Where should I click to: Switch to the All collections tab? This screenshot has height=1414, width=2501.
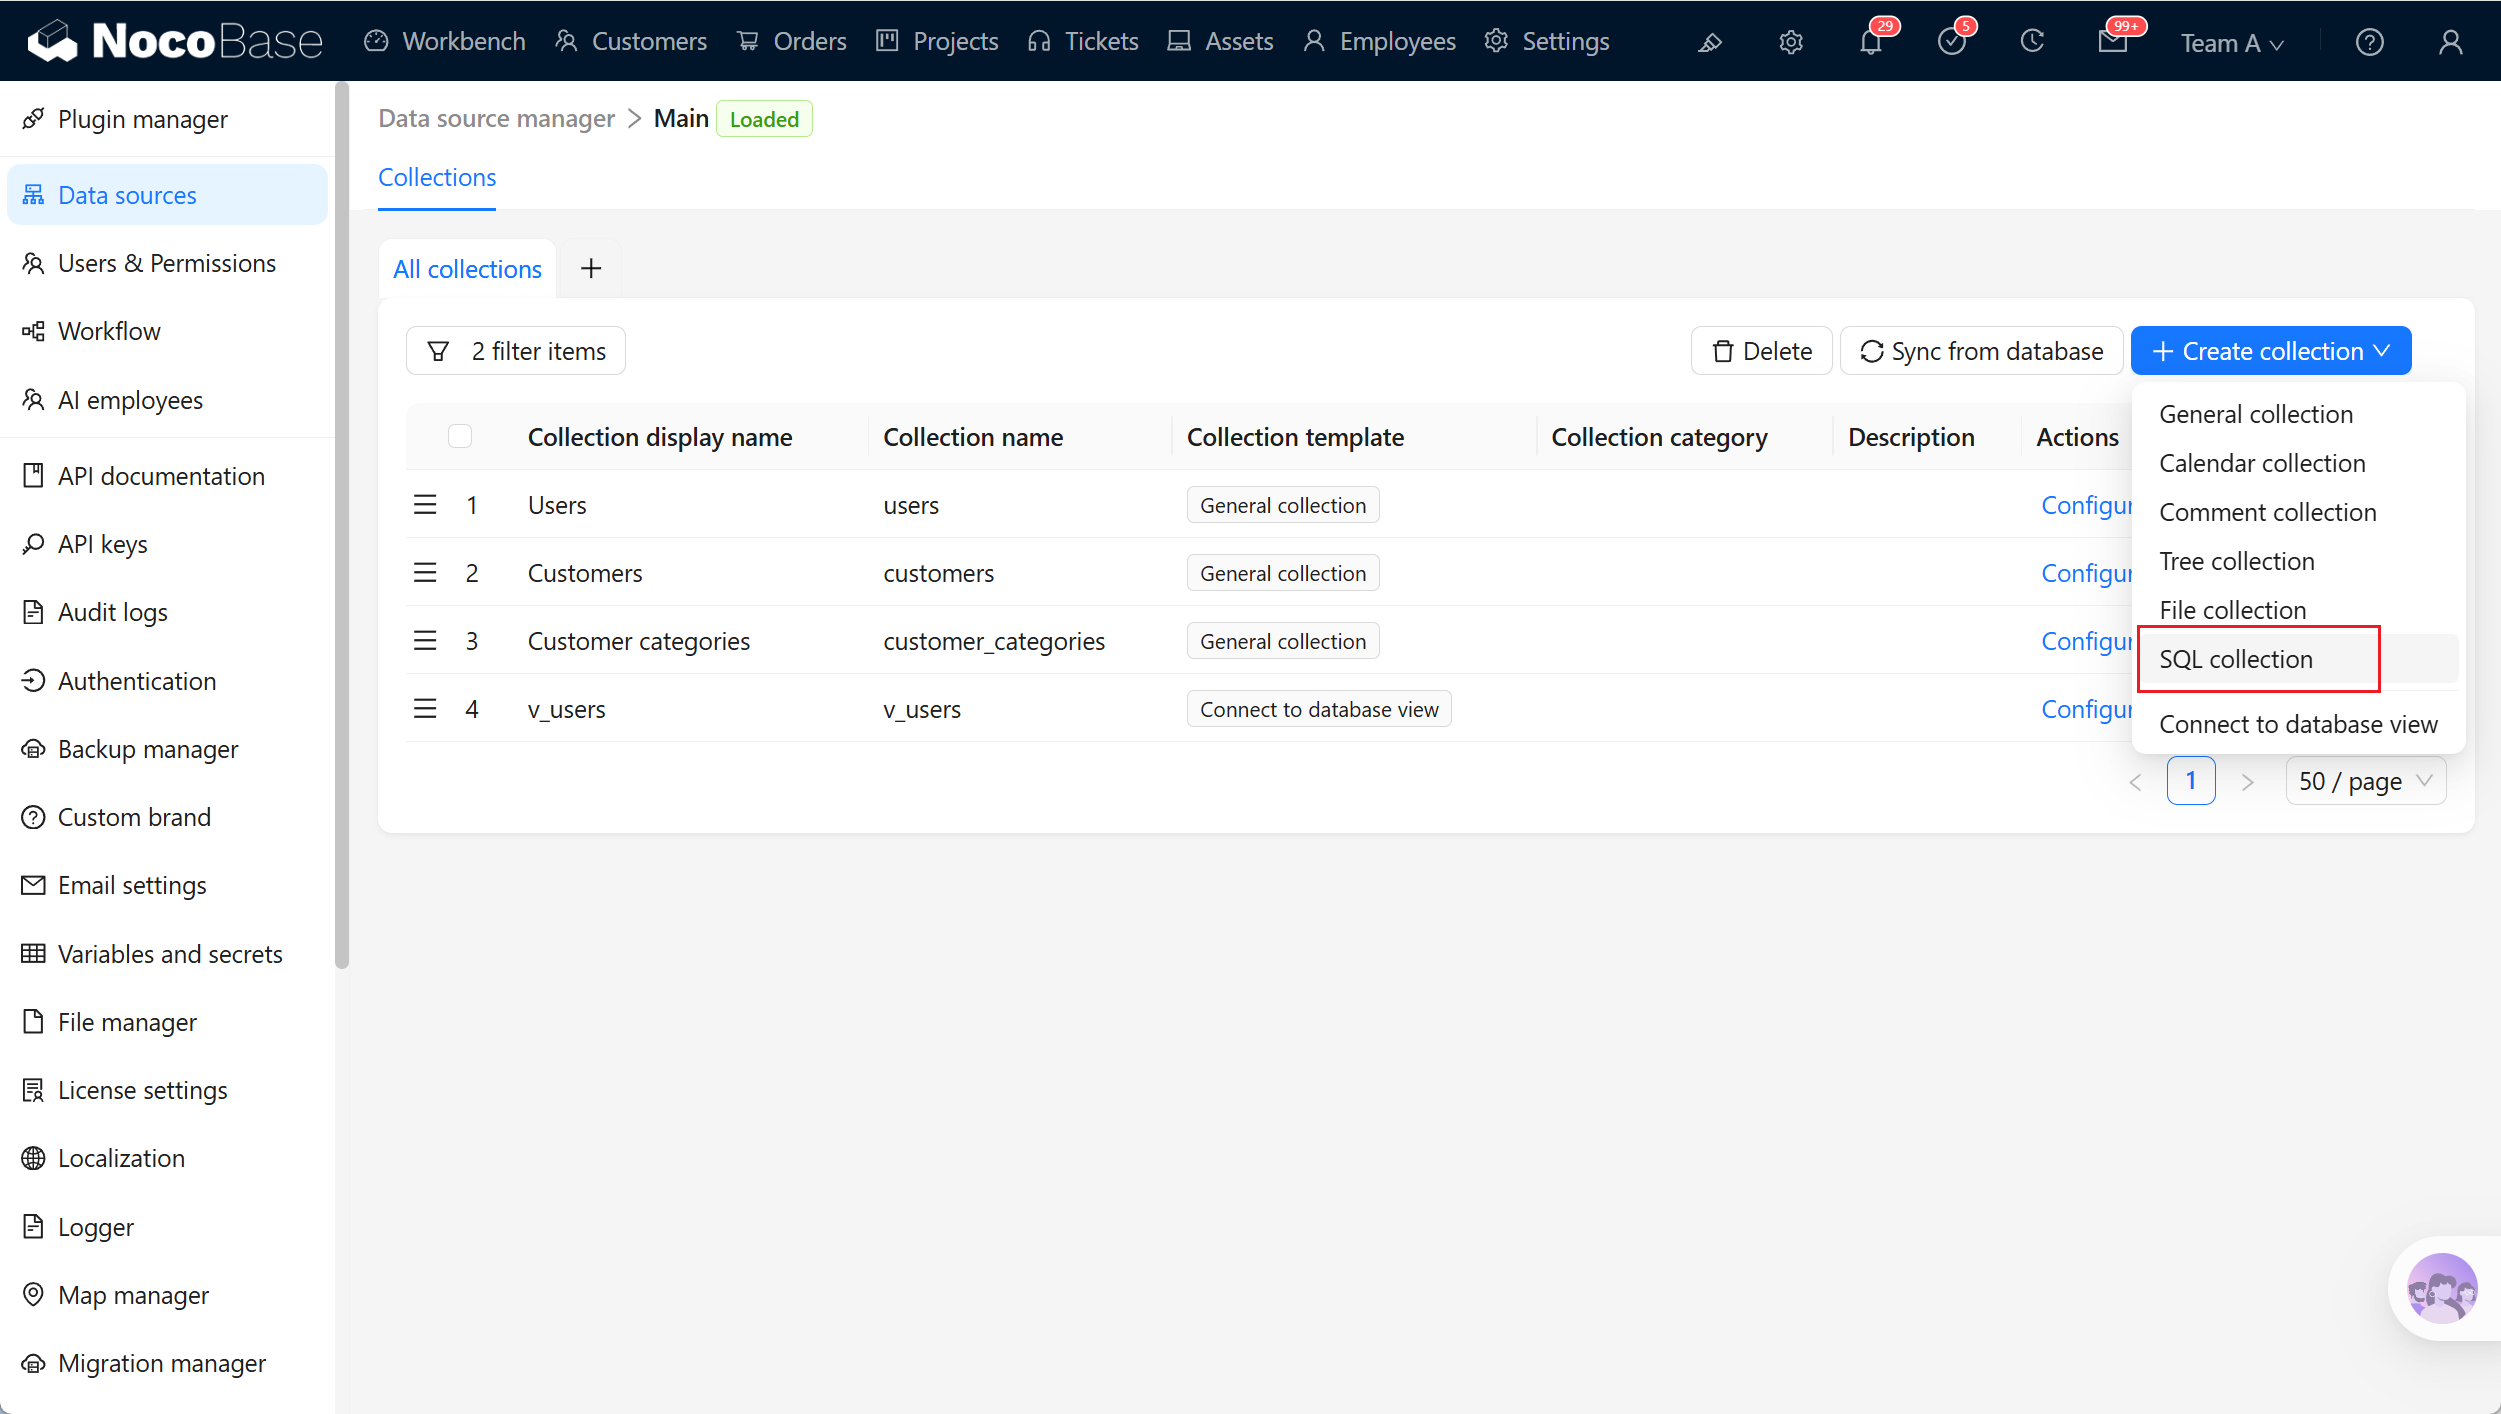point(467,269)
